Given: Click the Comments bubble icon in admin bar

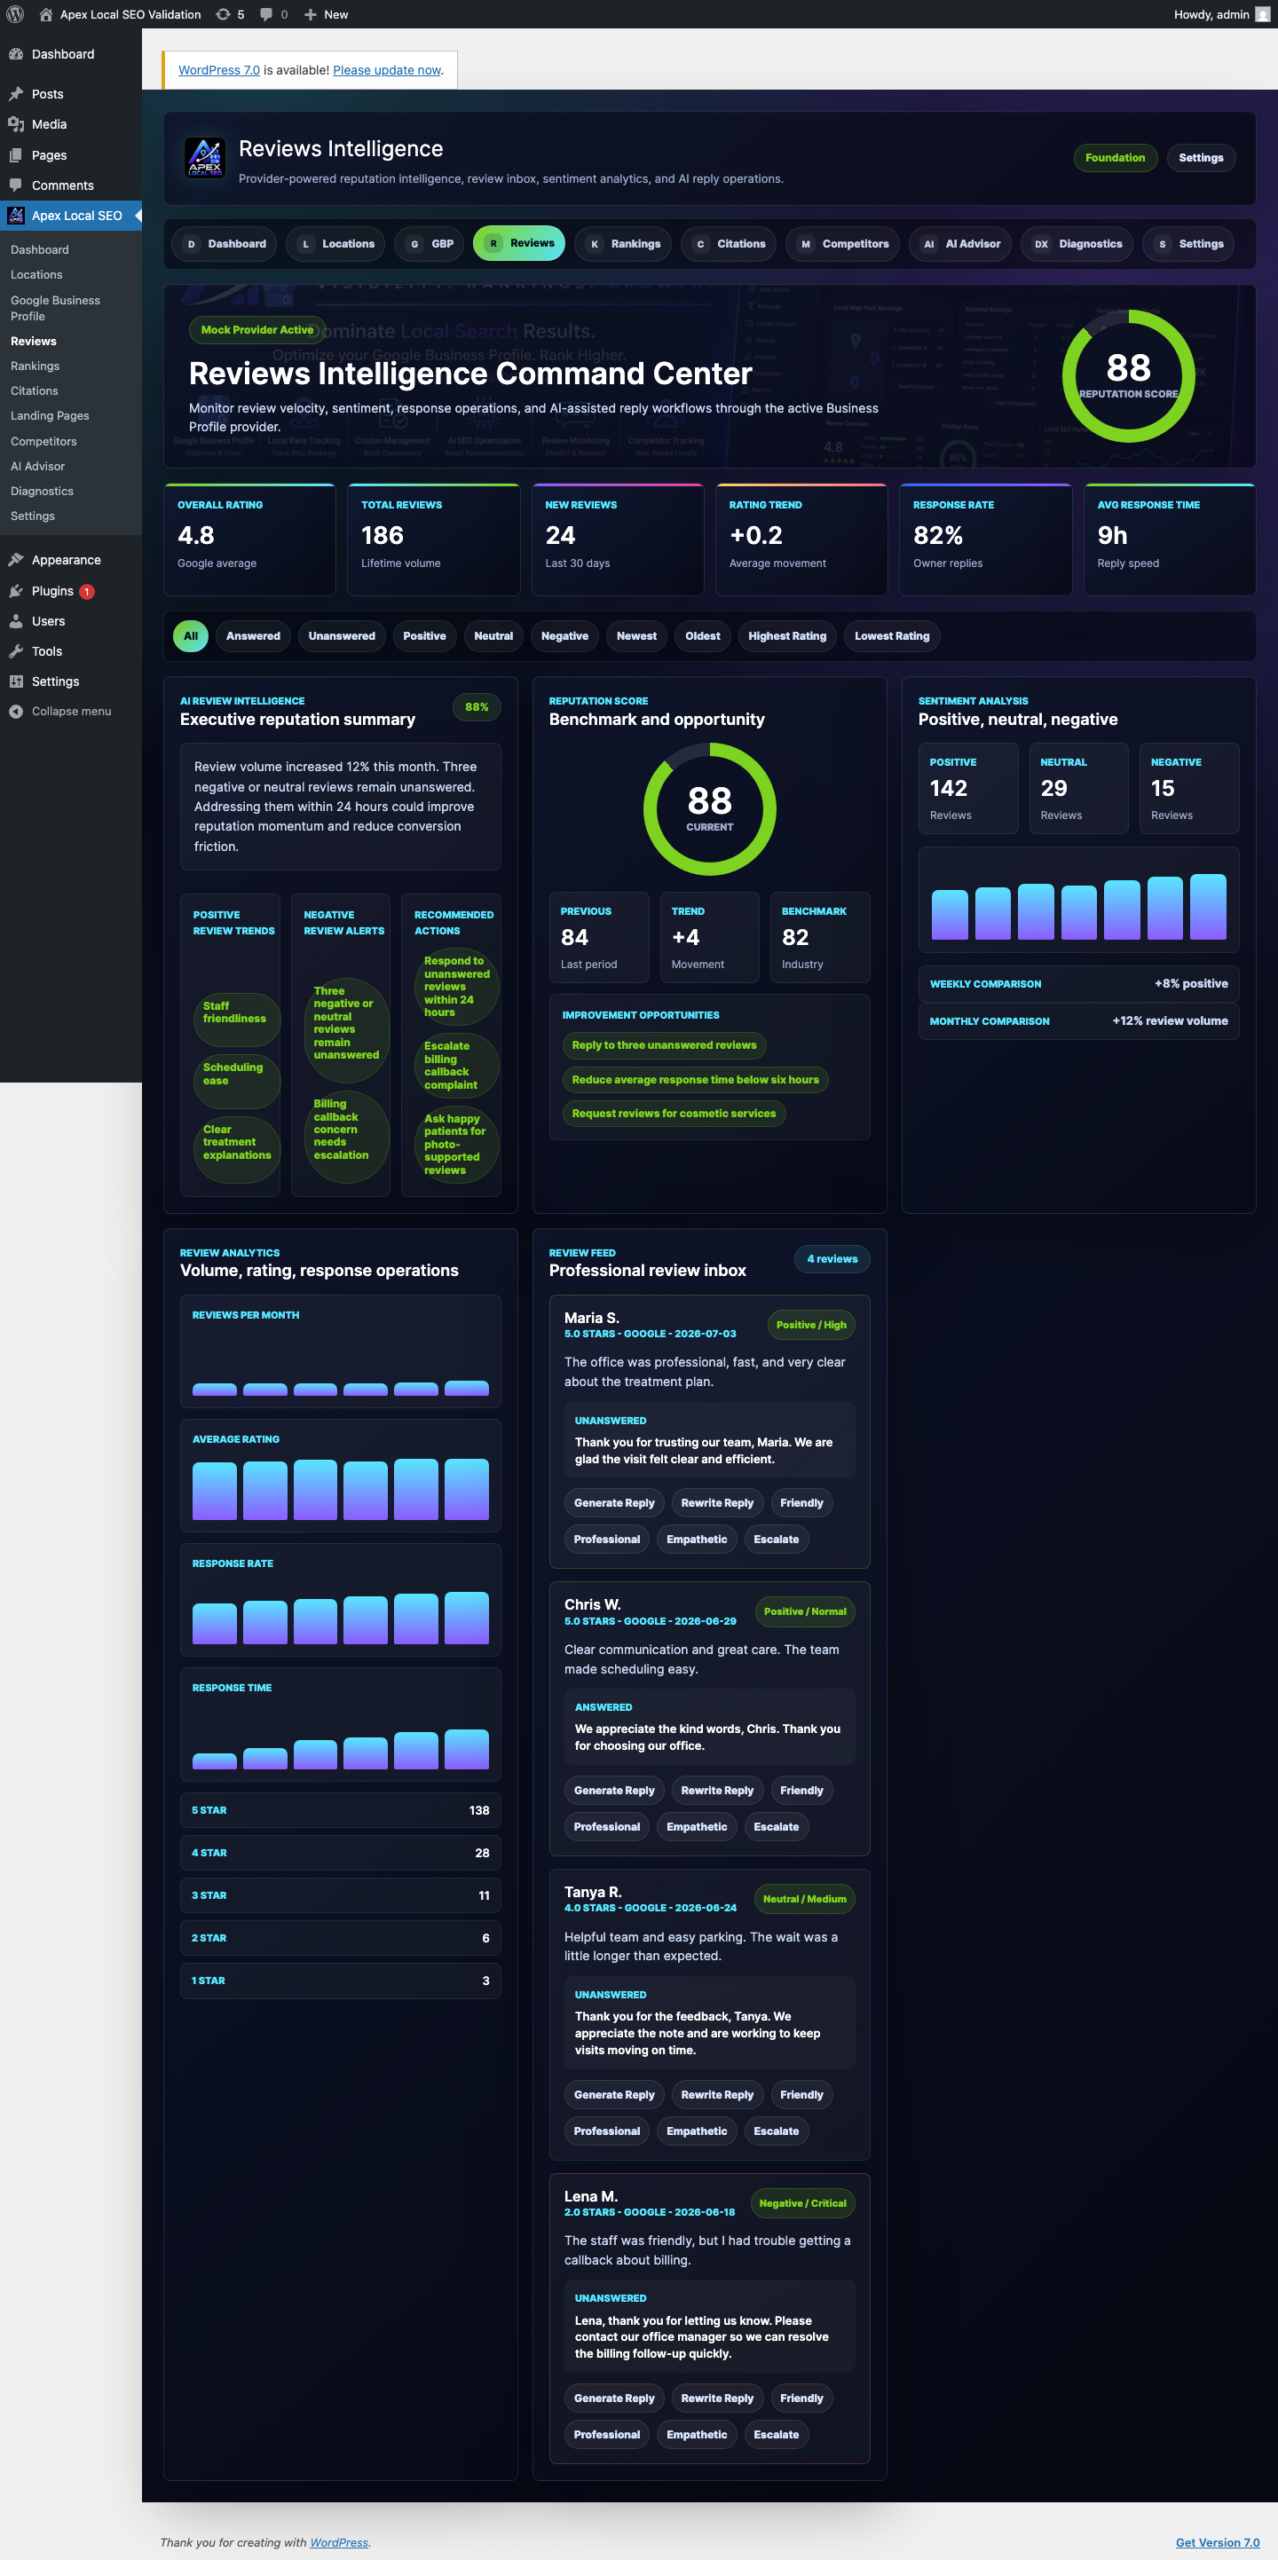Looking at the screenshot, I should click(x=266, y=14).
